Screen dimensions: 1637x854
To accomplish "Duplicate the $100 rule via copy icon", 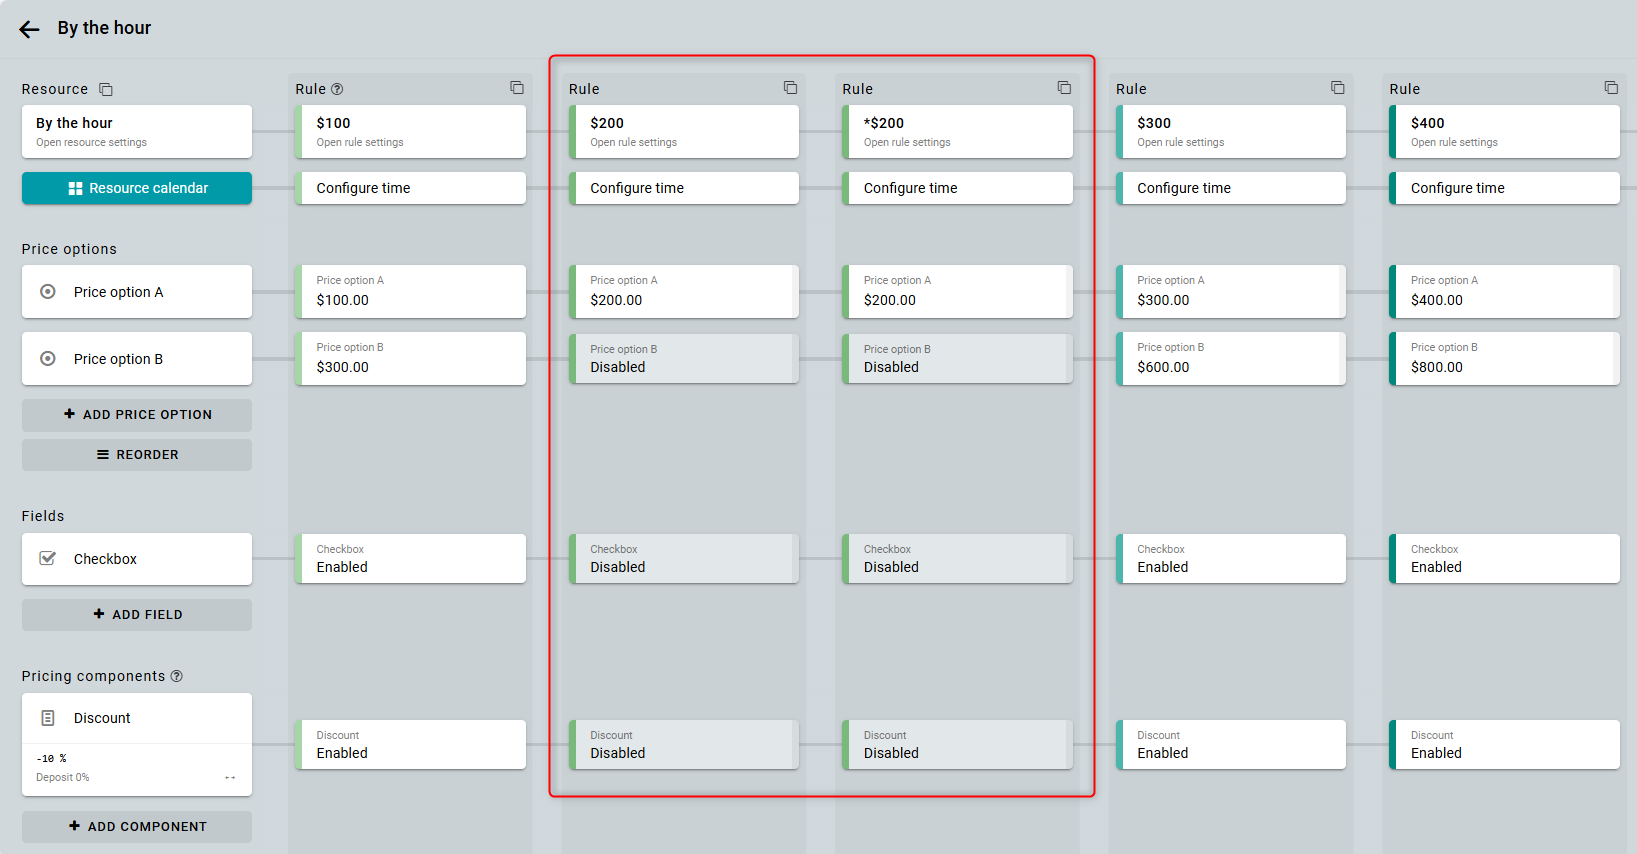I will tap(516, 88).
